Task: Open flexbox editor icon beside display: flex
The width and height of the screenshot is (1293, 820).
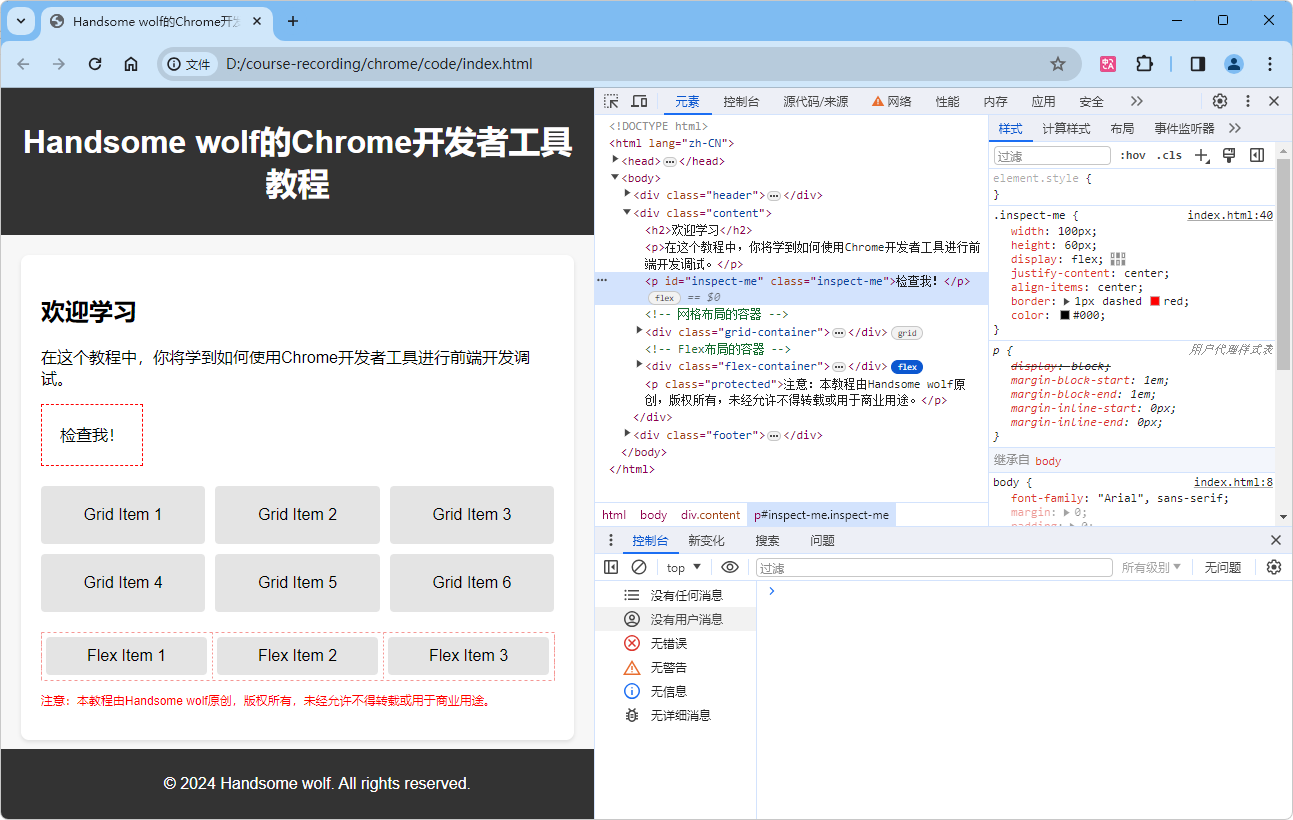Action: [1118, 259]
